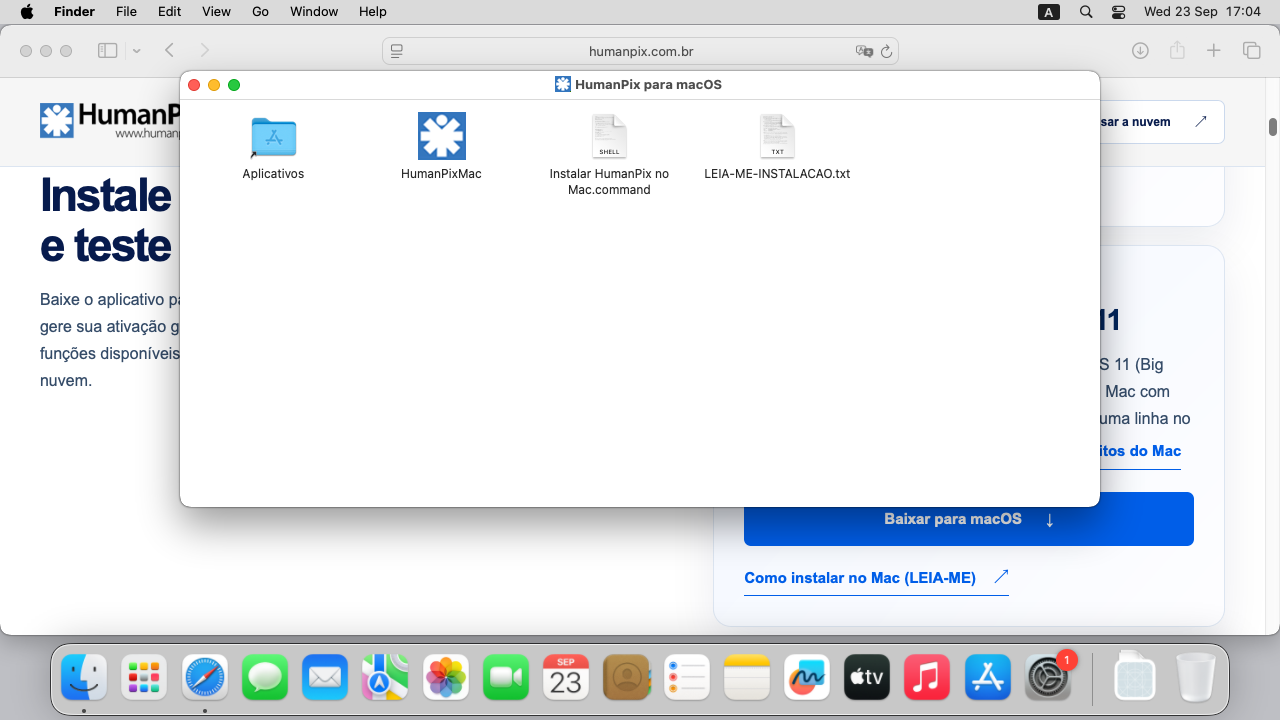Click the Safari address bar
Image resolution: width=1280 pixels, height=720 pixels.
pos(640,51)
